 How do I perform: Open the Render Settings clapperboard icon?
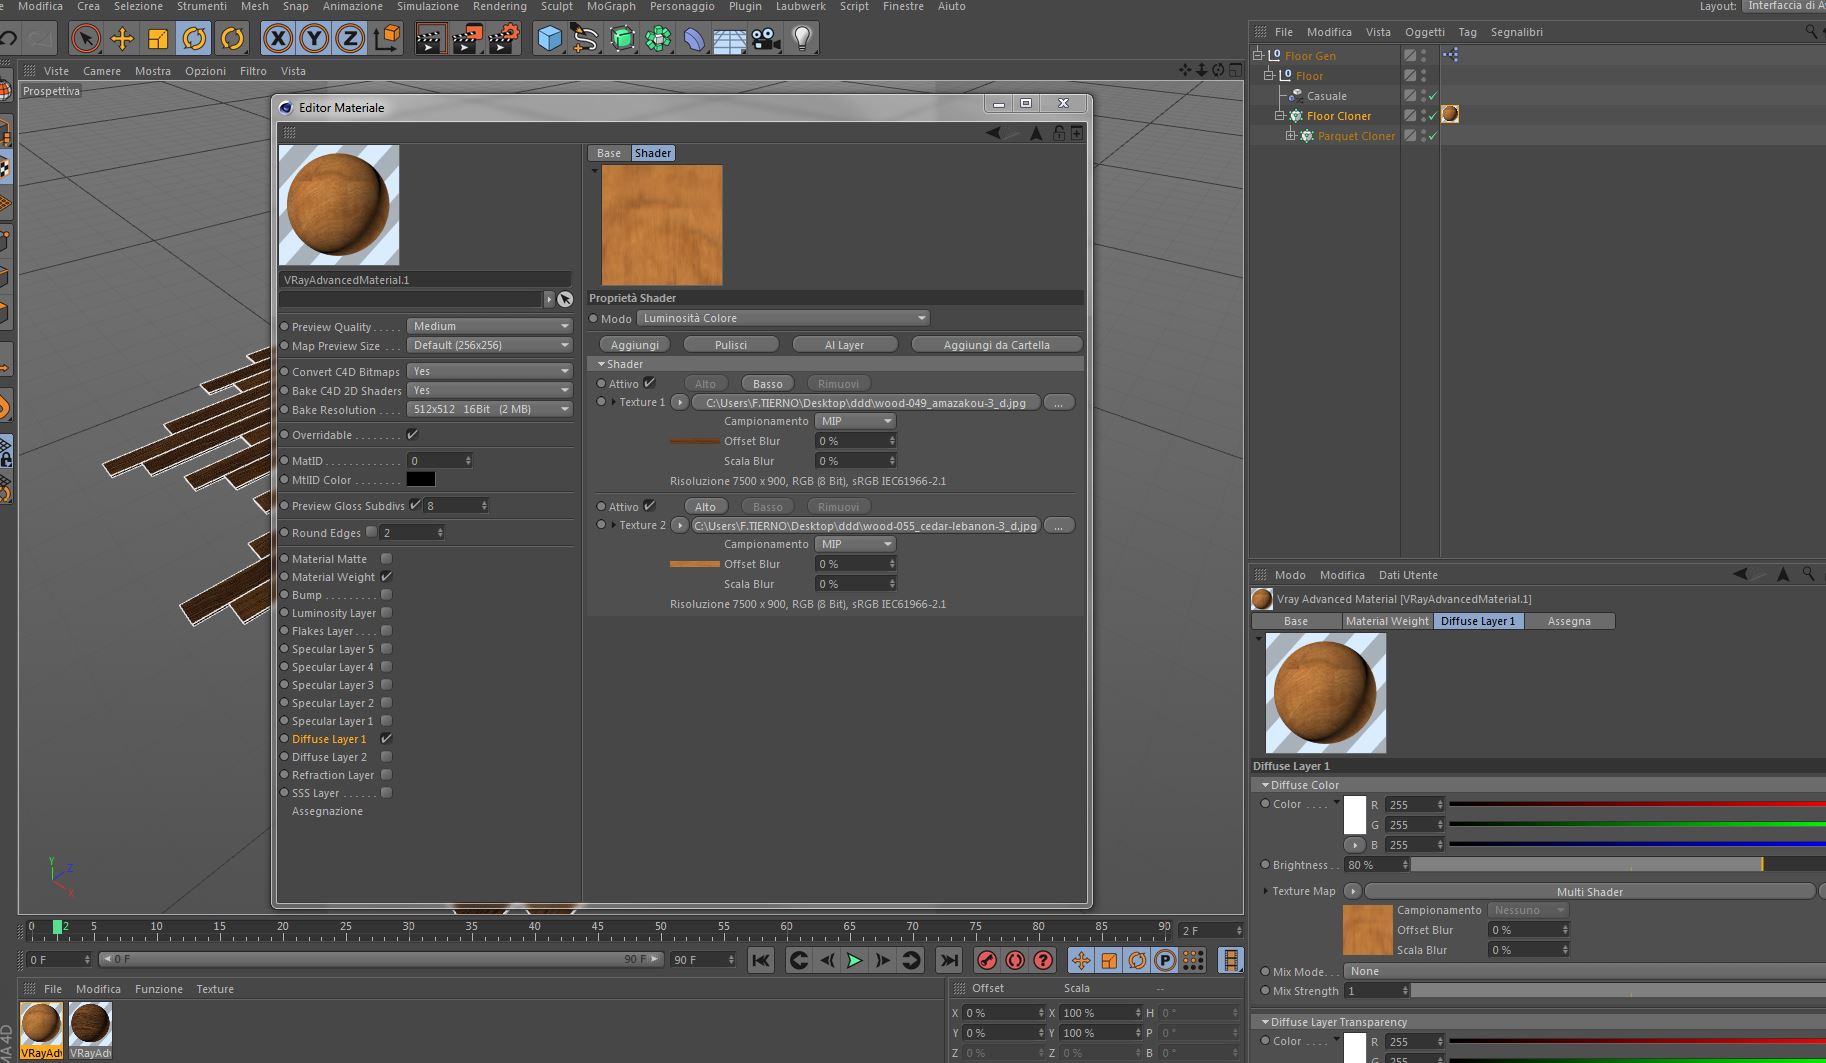[x=503, y=39]
